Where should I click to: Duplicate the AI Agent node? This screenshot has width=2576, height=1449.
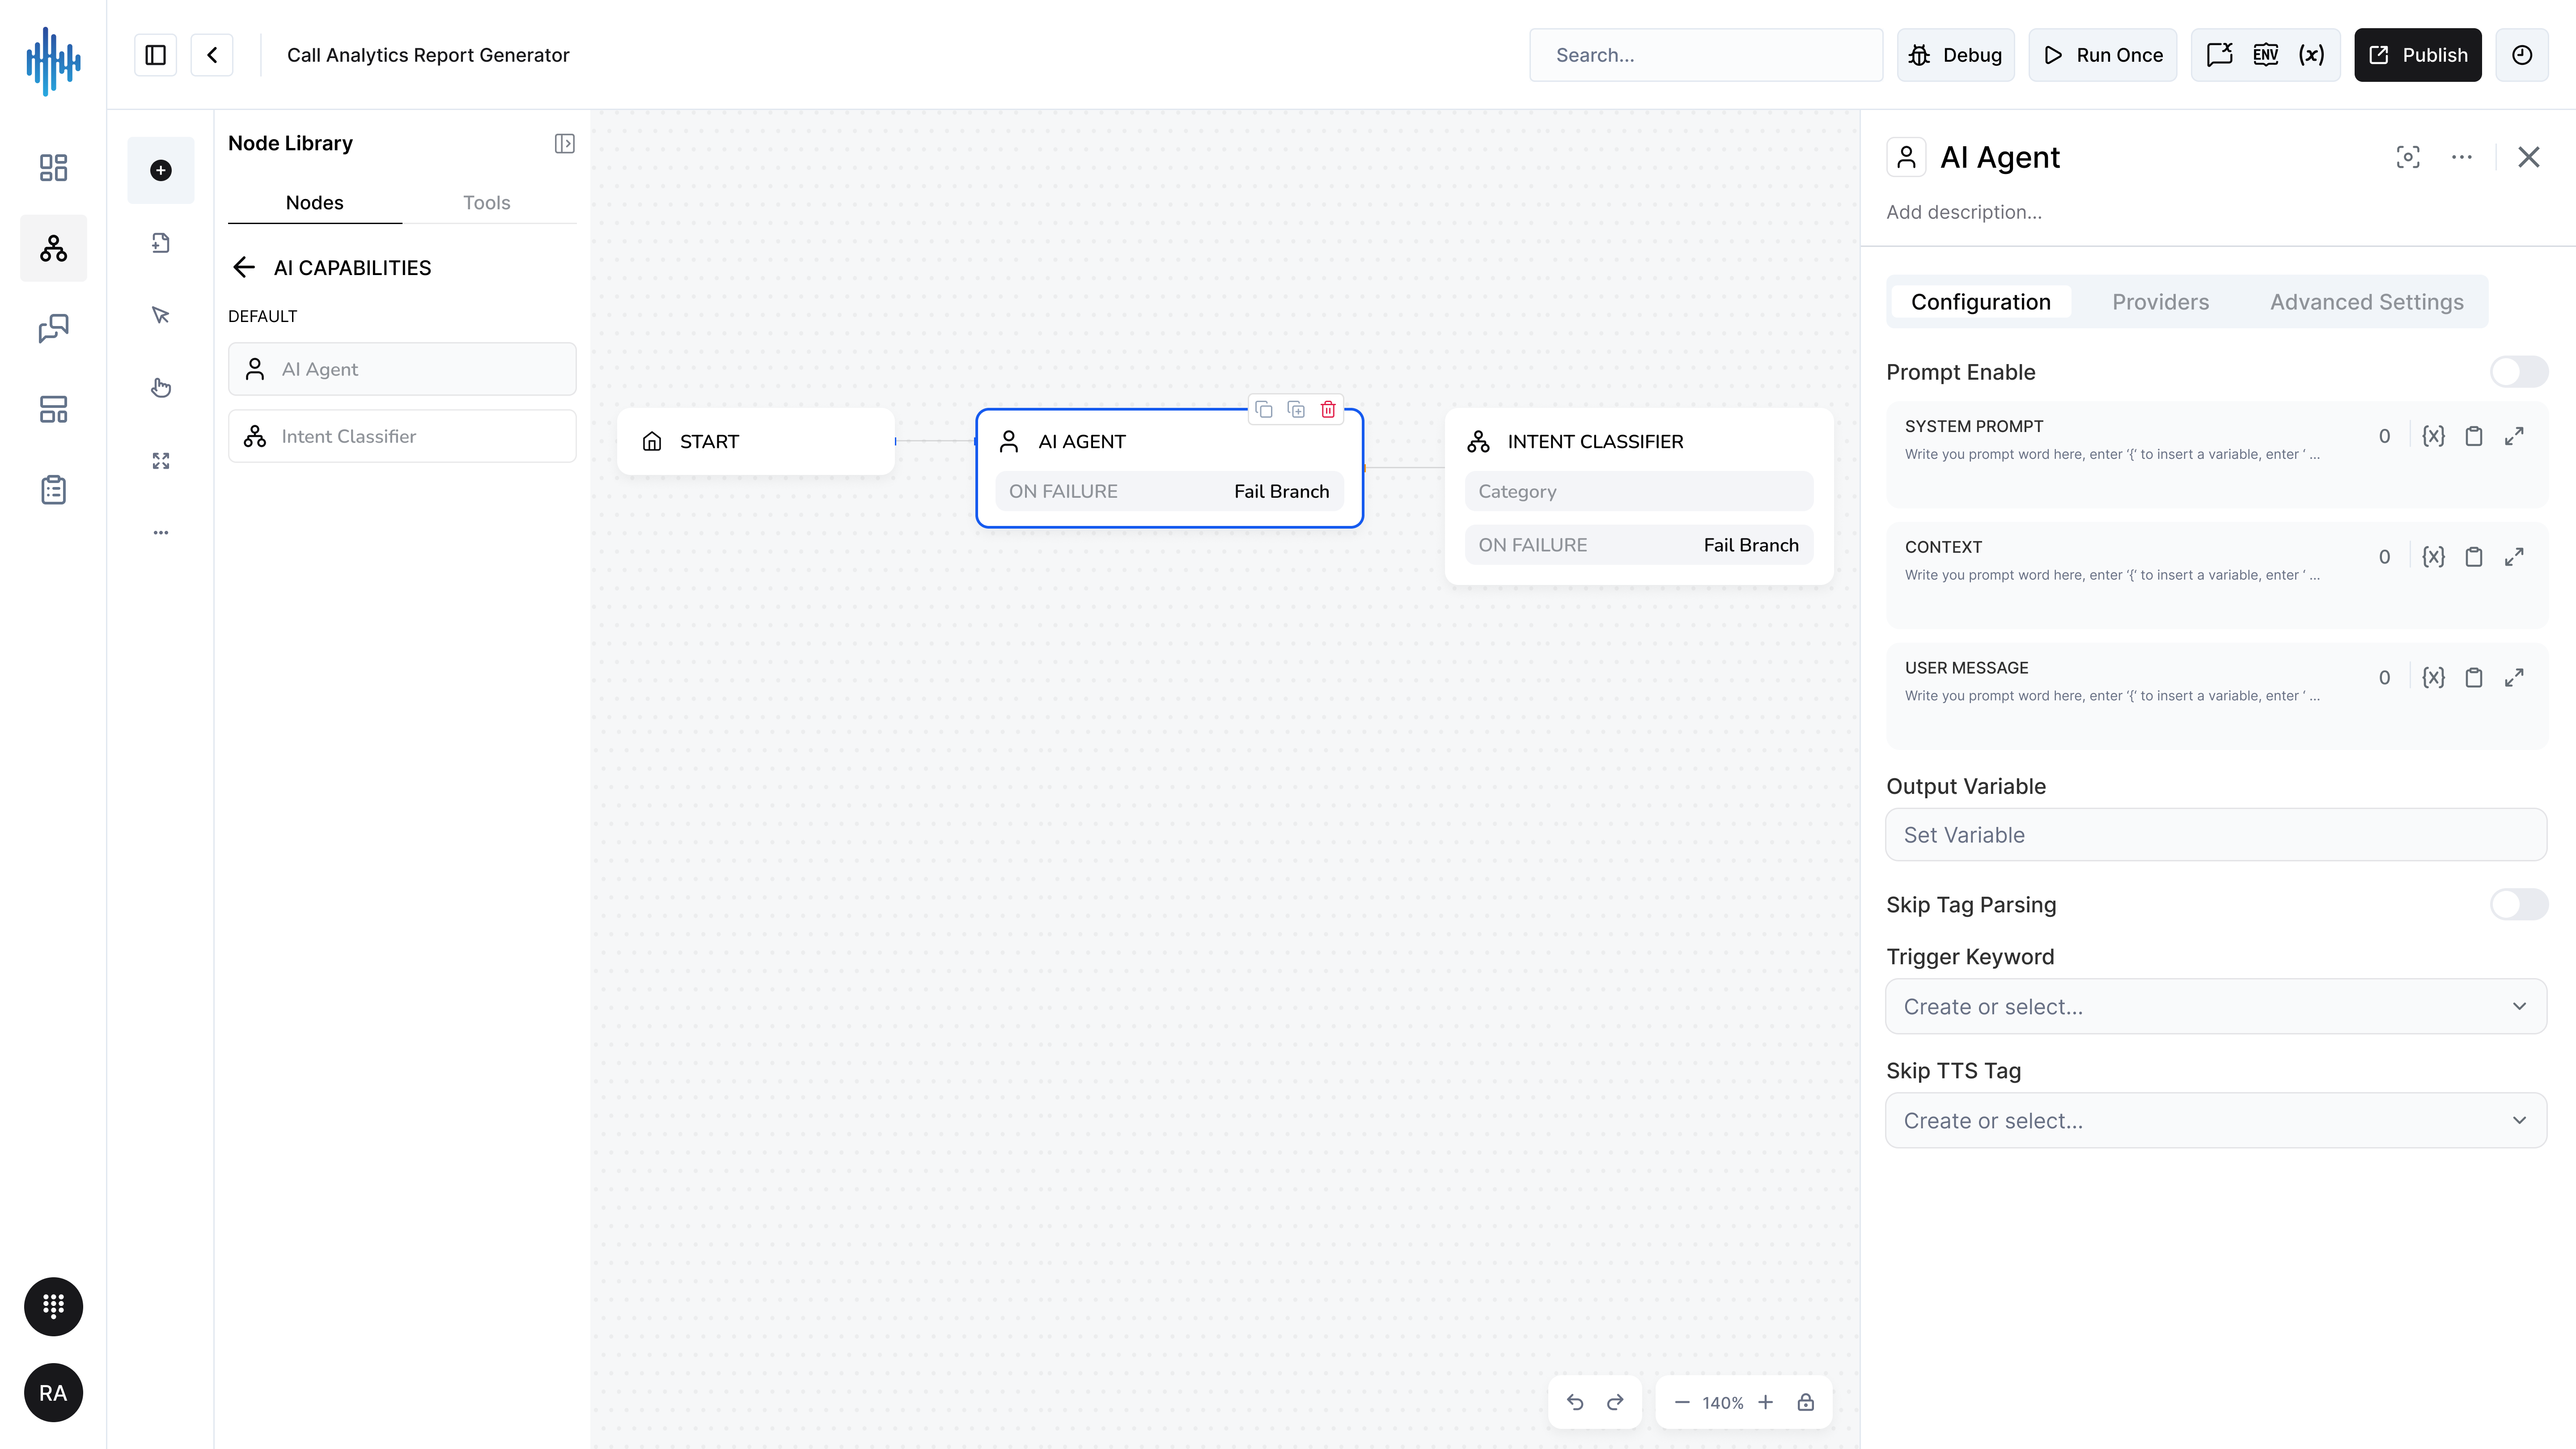(1296, 409)
